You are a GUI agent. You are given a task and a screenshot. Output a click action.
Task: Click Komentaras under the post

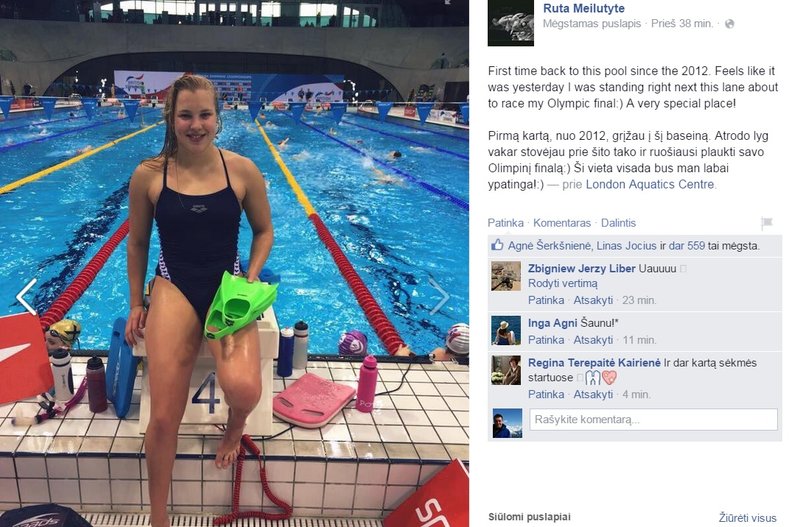[x=562, y=223]
